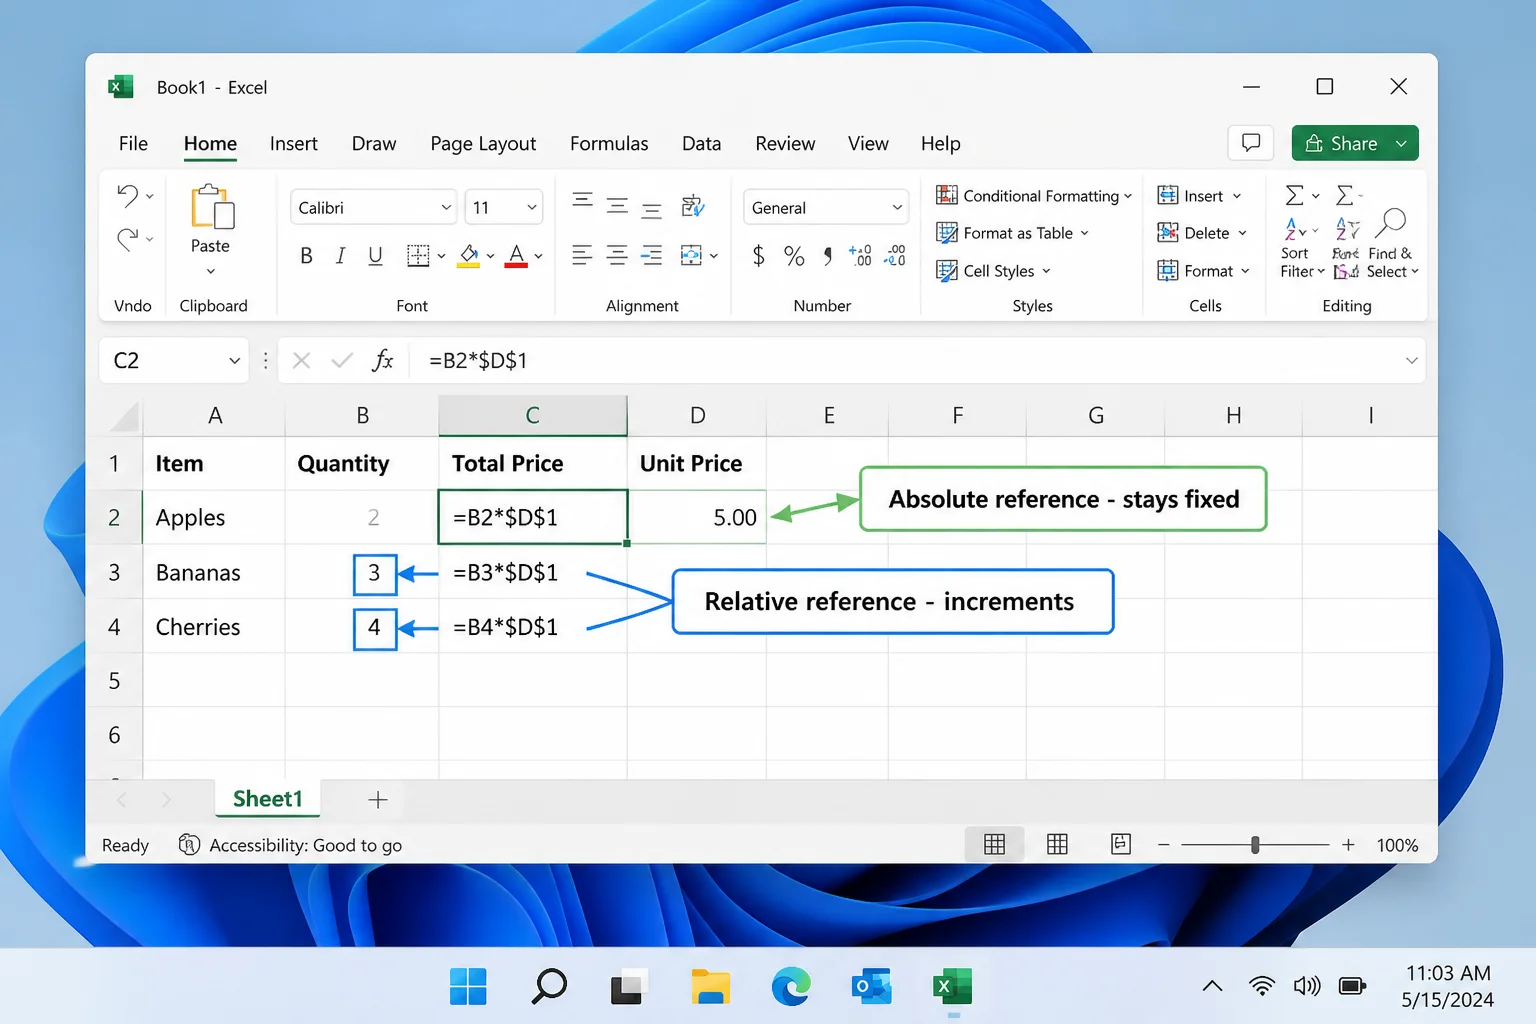Open Format as Table gallery
The image size is (1536, 1024).
click(x=1012, y=233)
